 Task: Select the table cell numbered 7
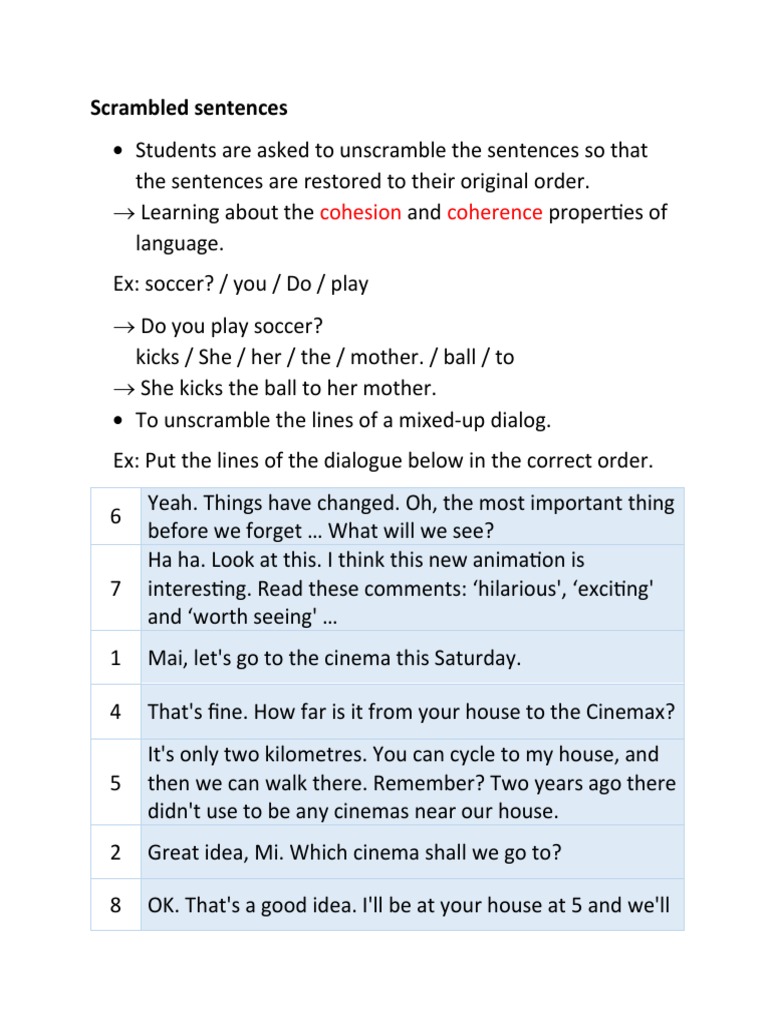click(x=115, y=588)
